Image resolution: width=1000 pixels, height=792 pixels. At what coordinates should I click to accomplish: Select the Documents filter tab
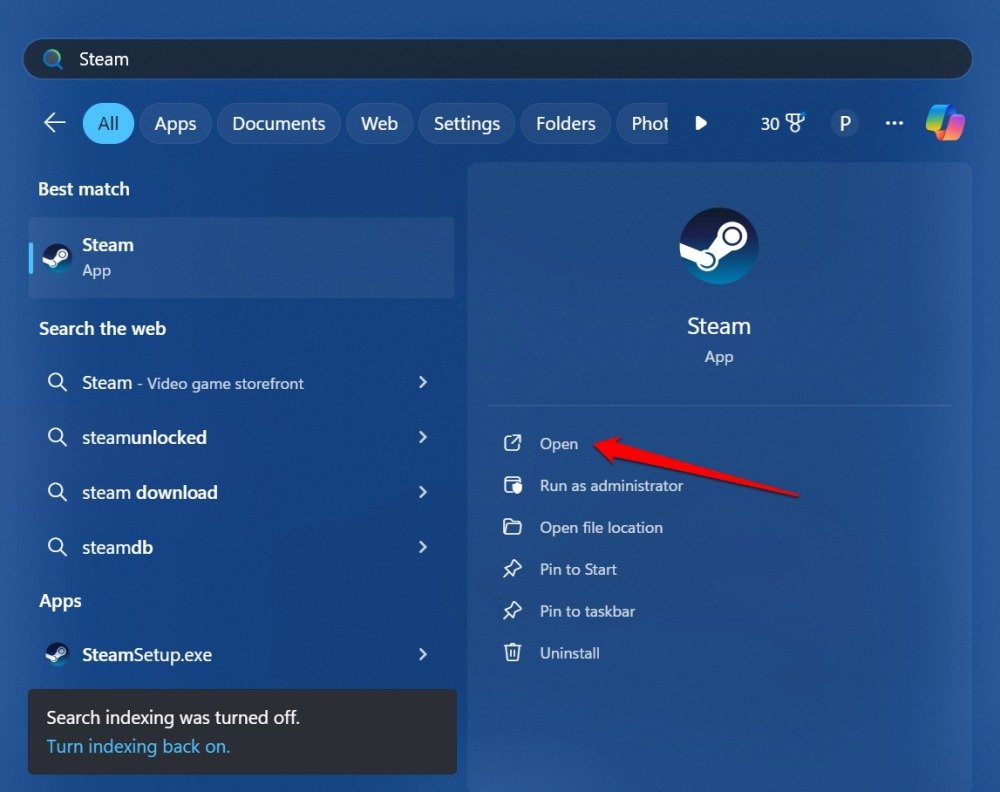(x=278, y=123)
